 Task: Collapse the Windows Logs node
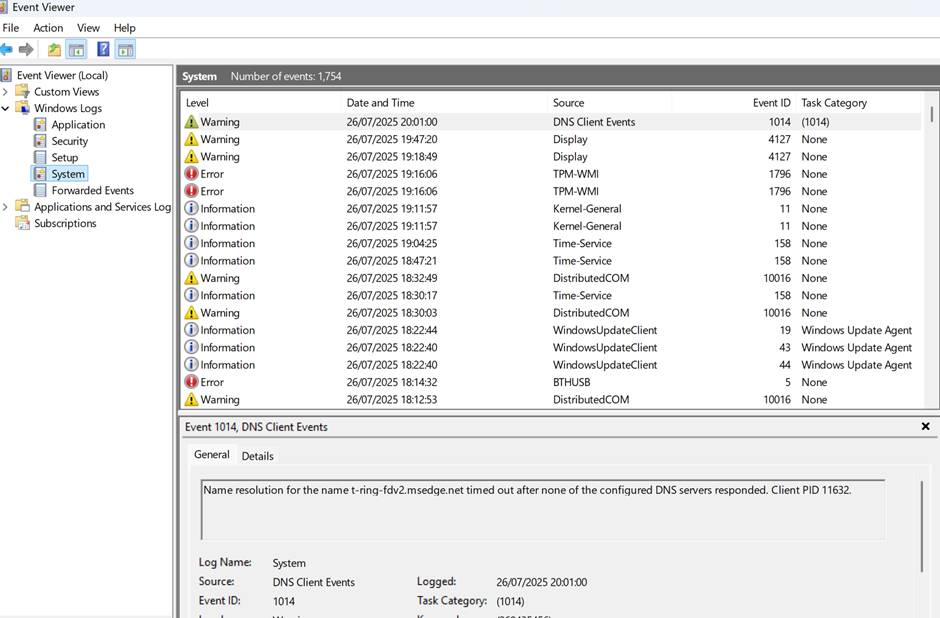(x=5, y=108)
